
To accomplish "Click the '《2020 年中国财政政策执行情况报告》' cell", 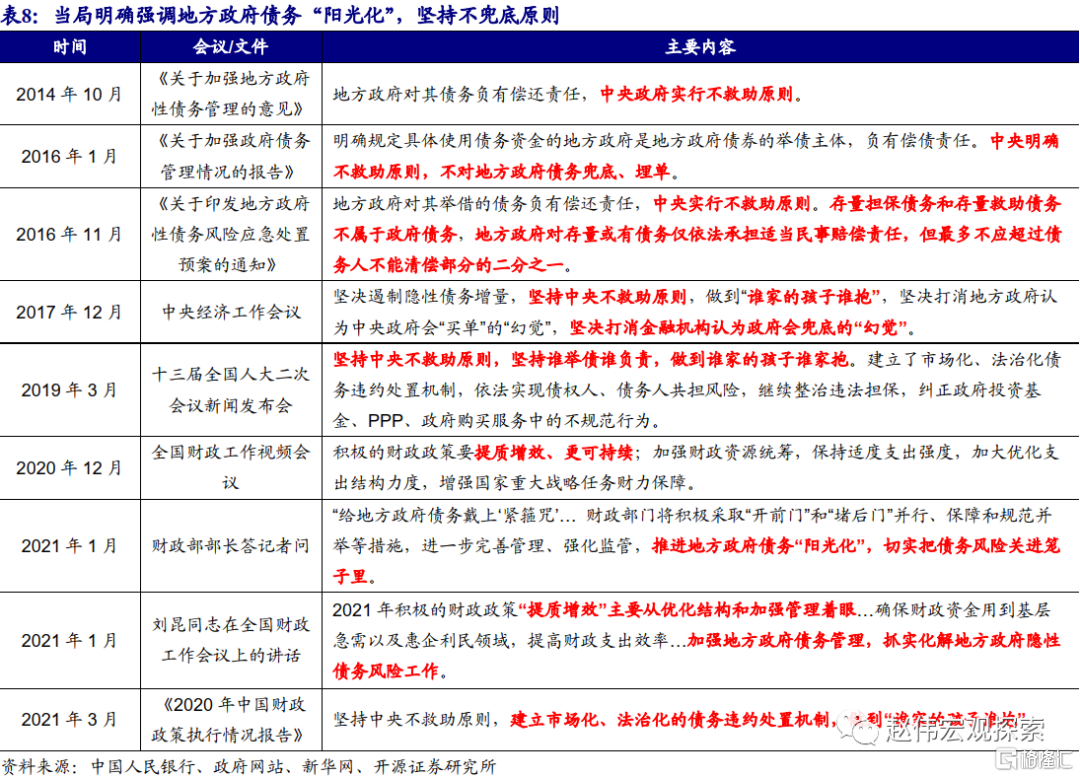I will [x=231, y=720].
